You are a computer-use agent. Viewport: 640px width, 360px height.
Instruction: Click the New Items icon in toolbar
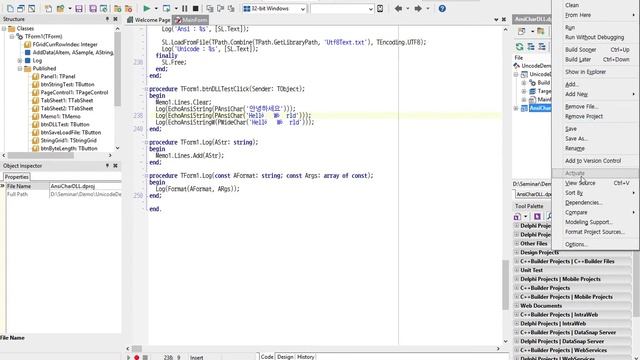click(x=48, y=8)
